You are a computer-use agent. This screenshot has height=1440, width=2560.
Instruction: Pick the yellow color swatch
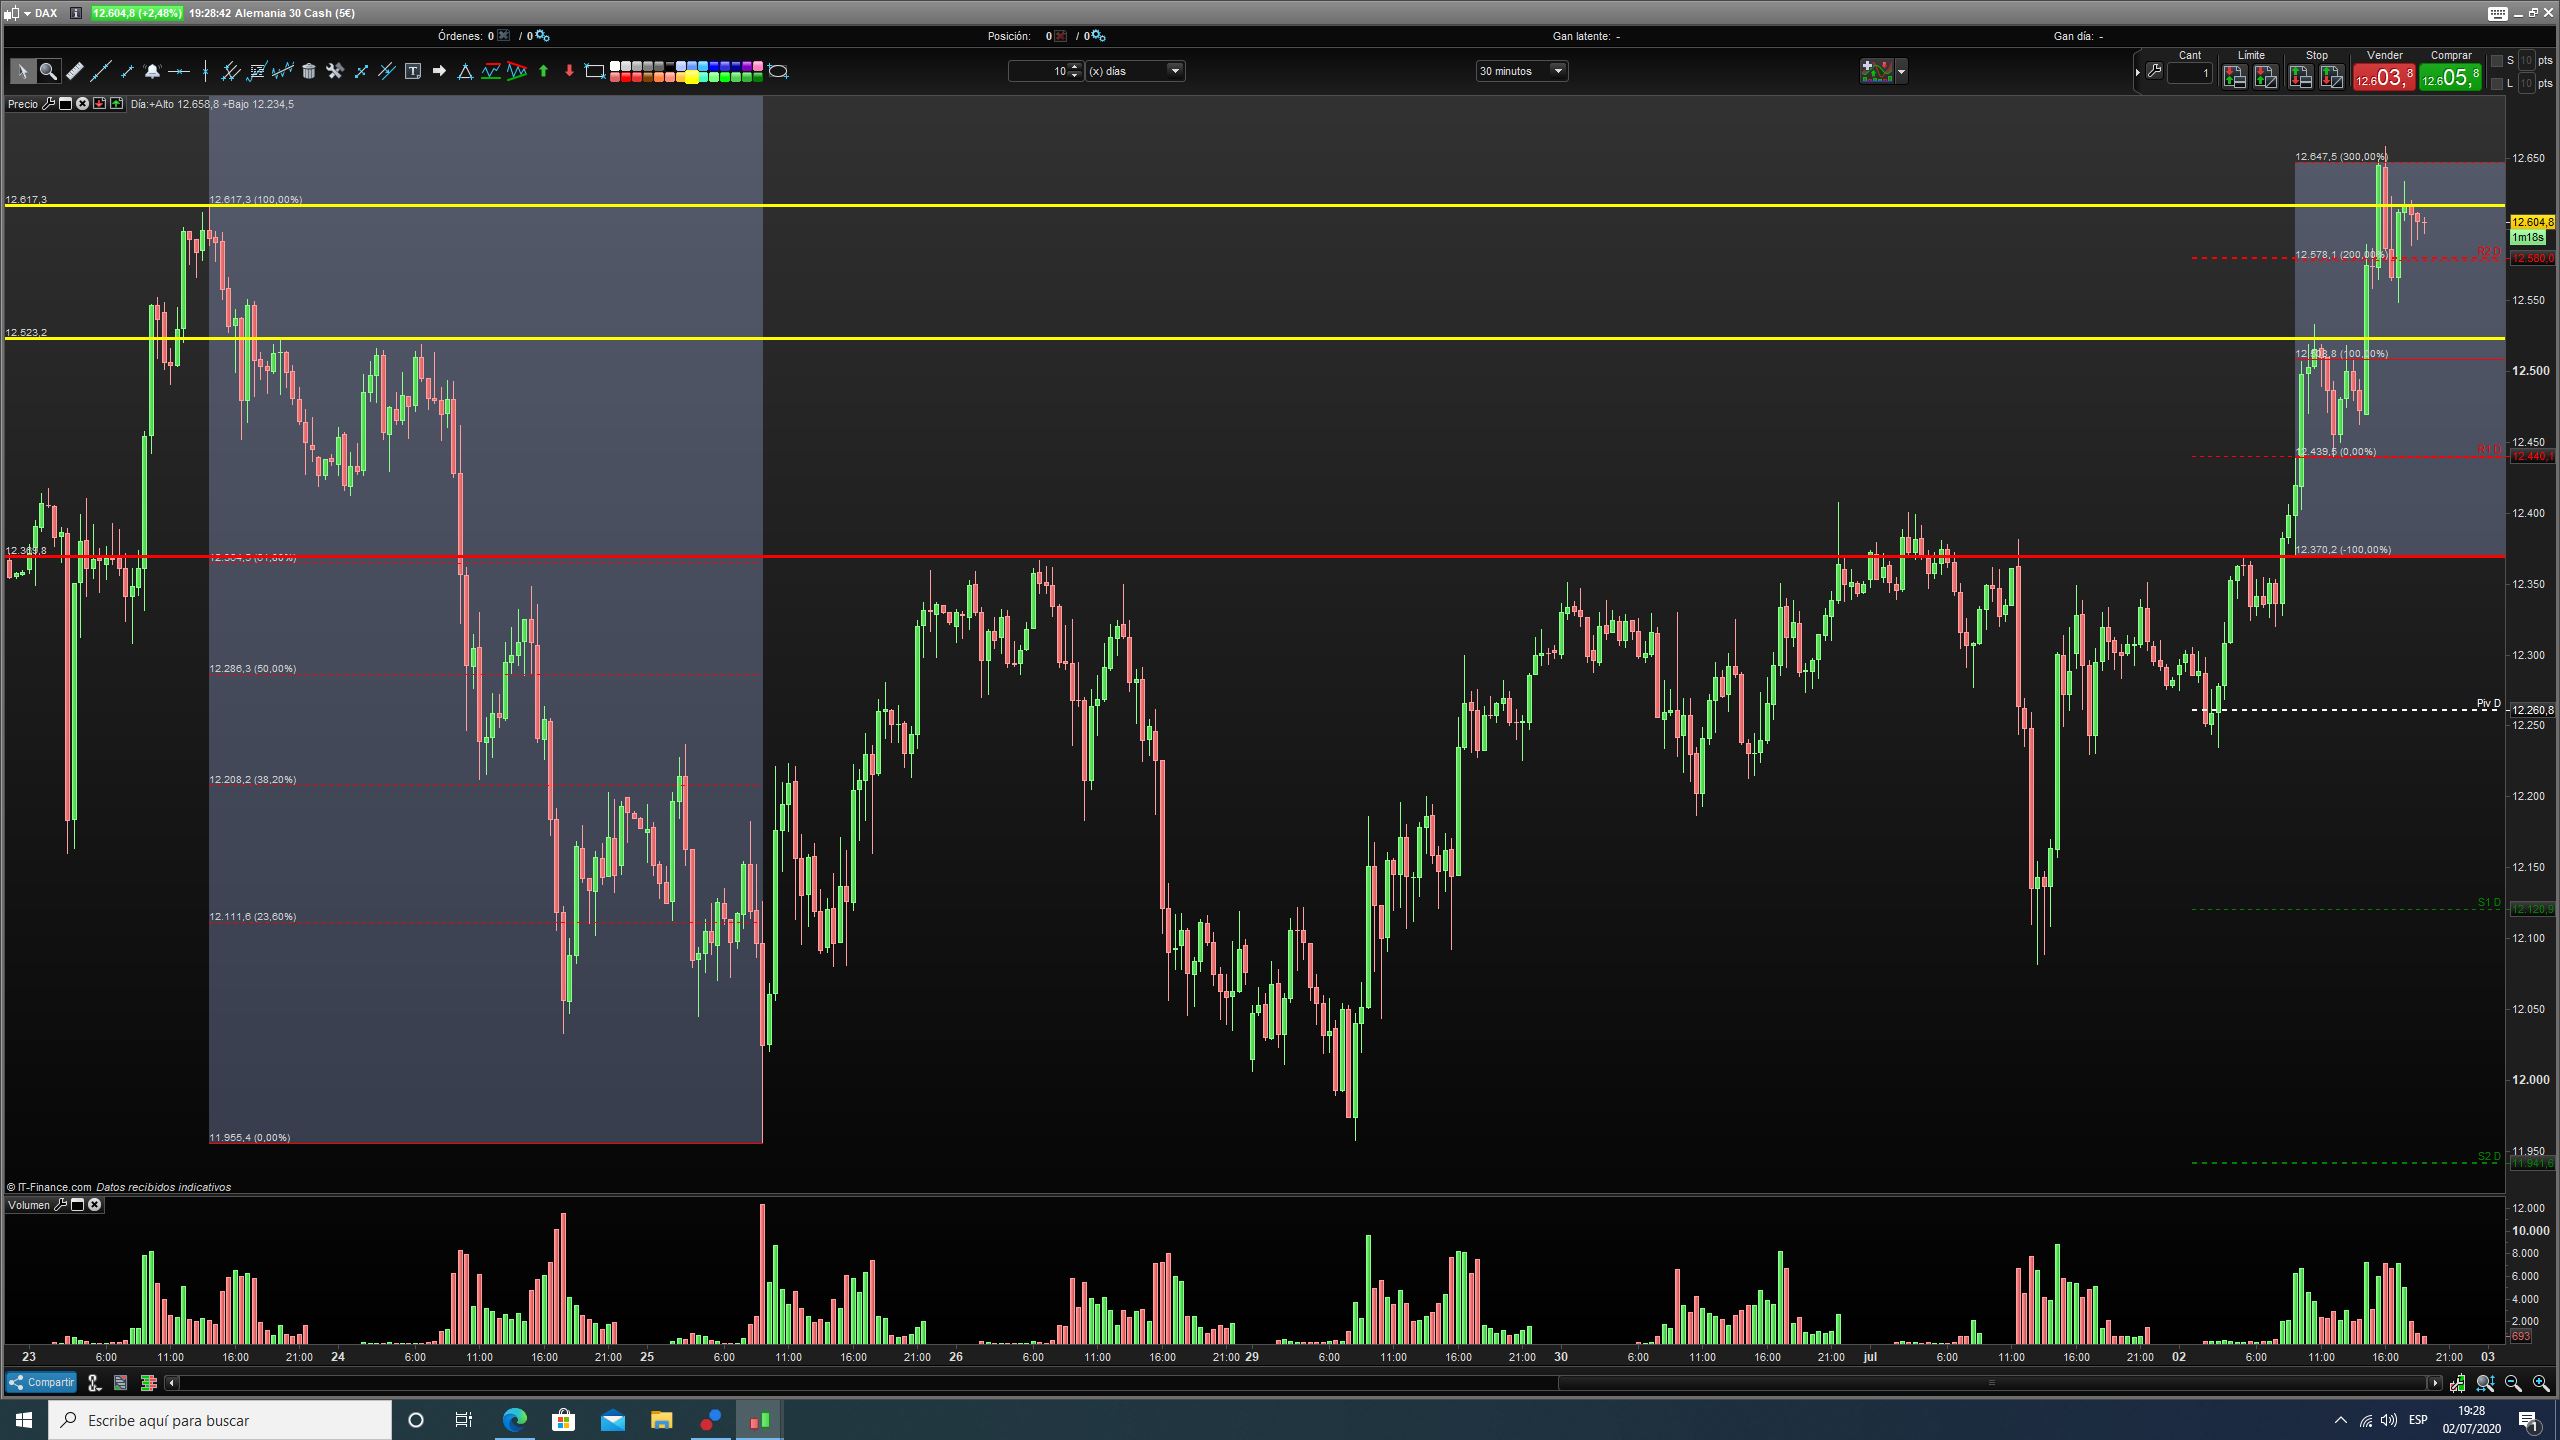tap(691, 77)
